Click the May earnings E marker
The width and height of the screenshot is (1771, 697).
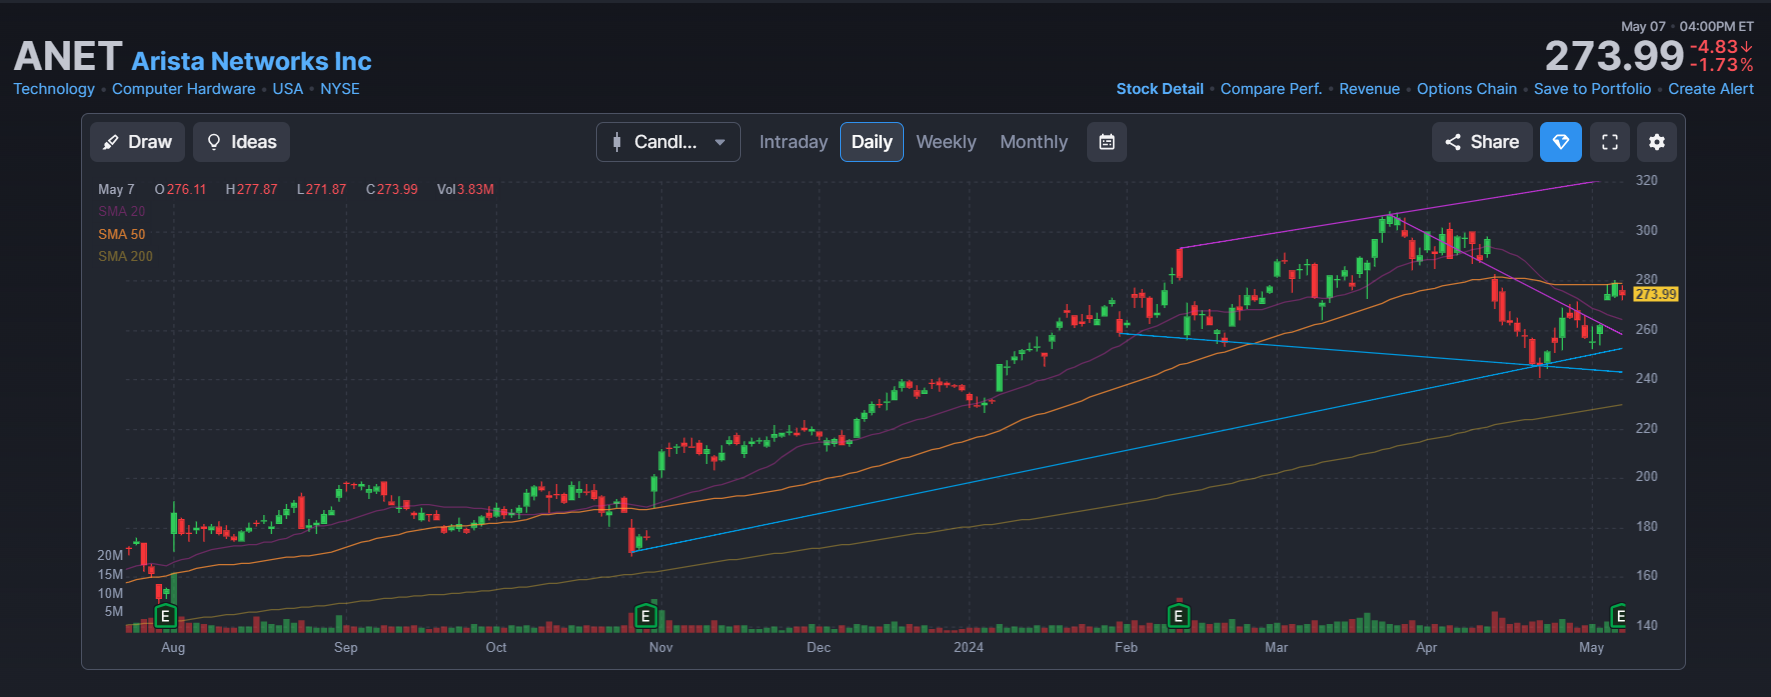[x=1619, y=616]
